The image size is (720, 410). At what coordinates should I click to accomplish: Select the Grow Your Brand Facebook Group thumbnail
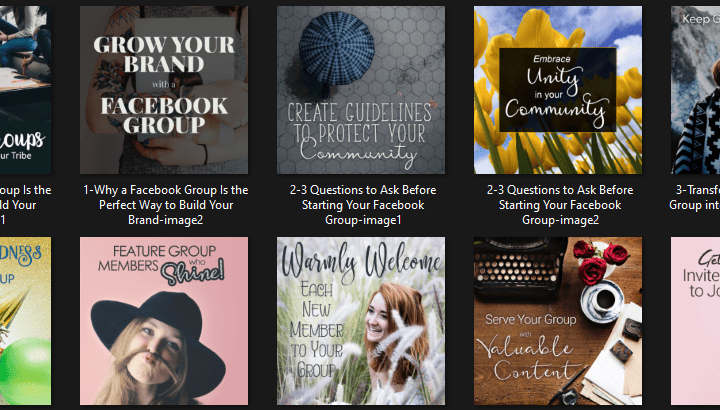164,90
